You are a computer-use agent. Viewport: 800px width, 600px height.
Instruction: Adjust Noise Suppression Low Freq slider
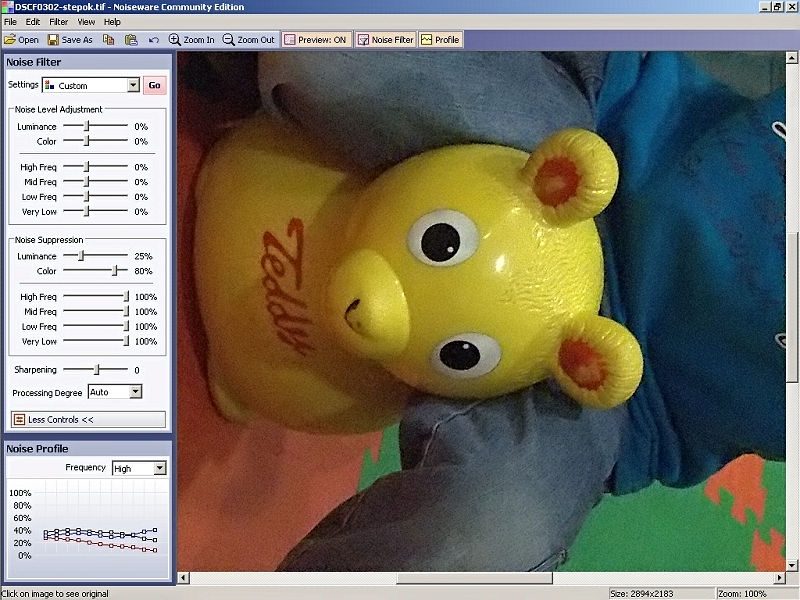tap(126, 326)
